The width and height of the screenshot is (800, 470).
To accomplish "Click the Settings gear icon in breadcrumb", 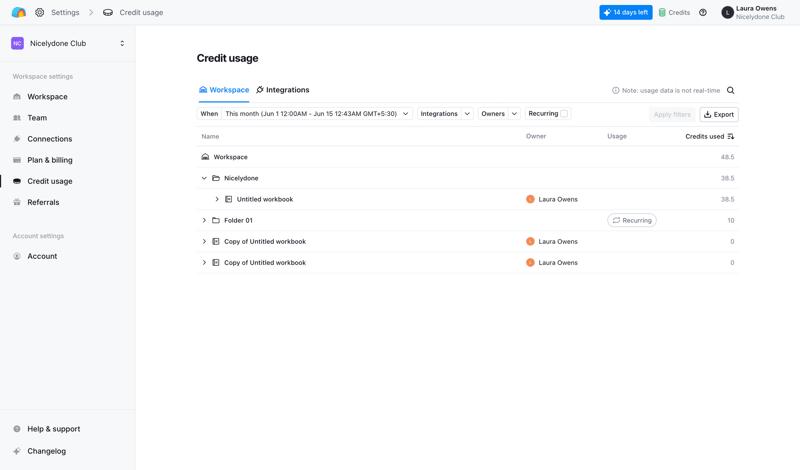I will click(39, 12).
